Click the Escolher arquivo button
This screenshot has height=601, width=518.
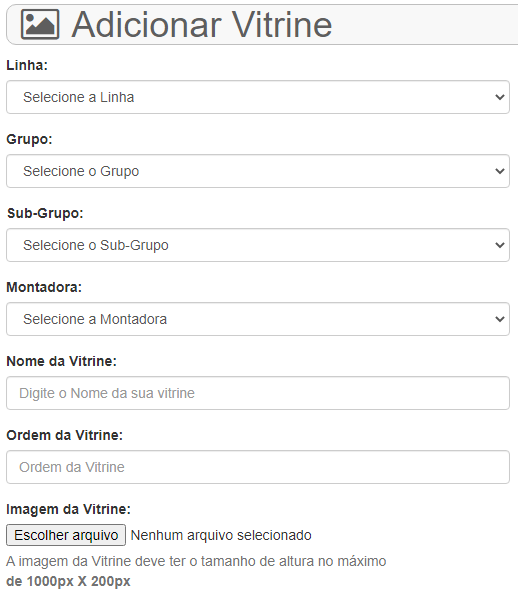point(66,535)
